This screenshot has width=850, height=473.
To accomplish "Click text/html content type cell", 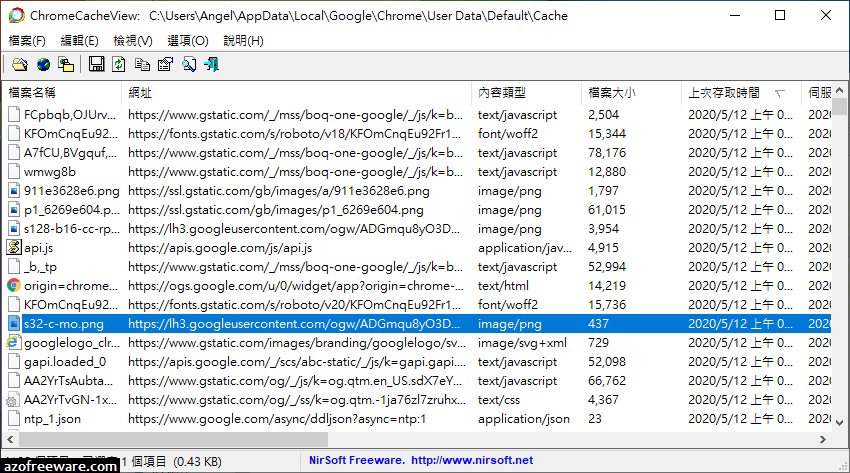I will [503, 286].
